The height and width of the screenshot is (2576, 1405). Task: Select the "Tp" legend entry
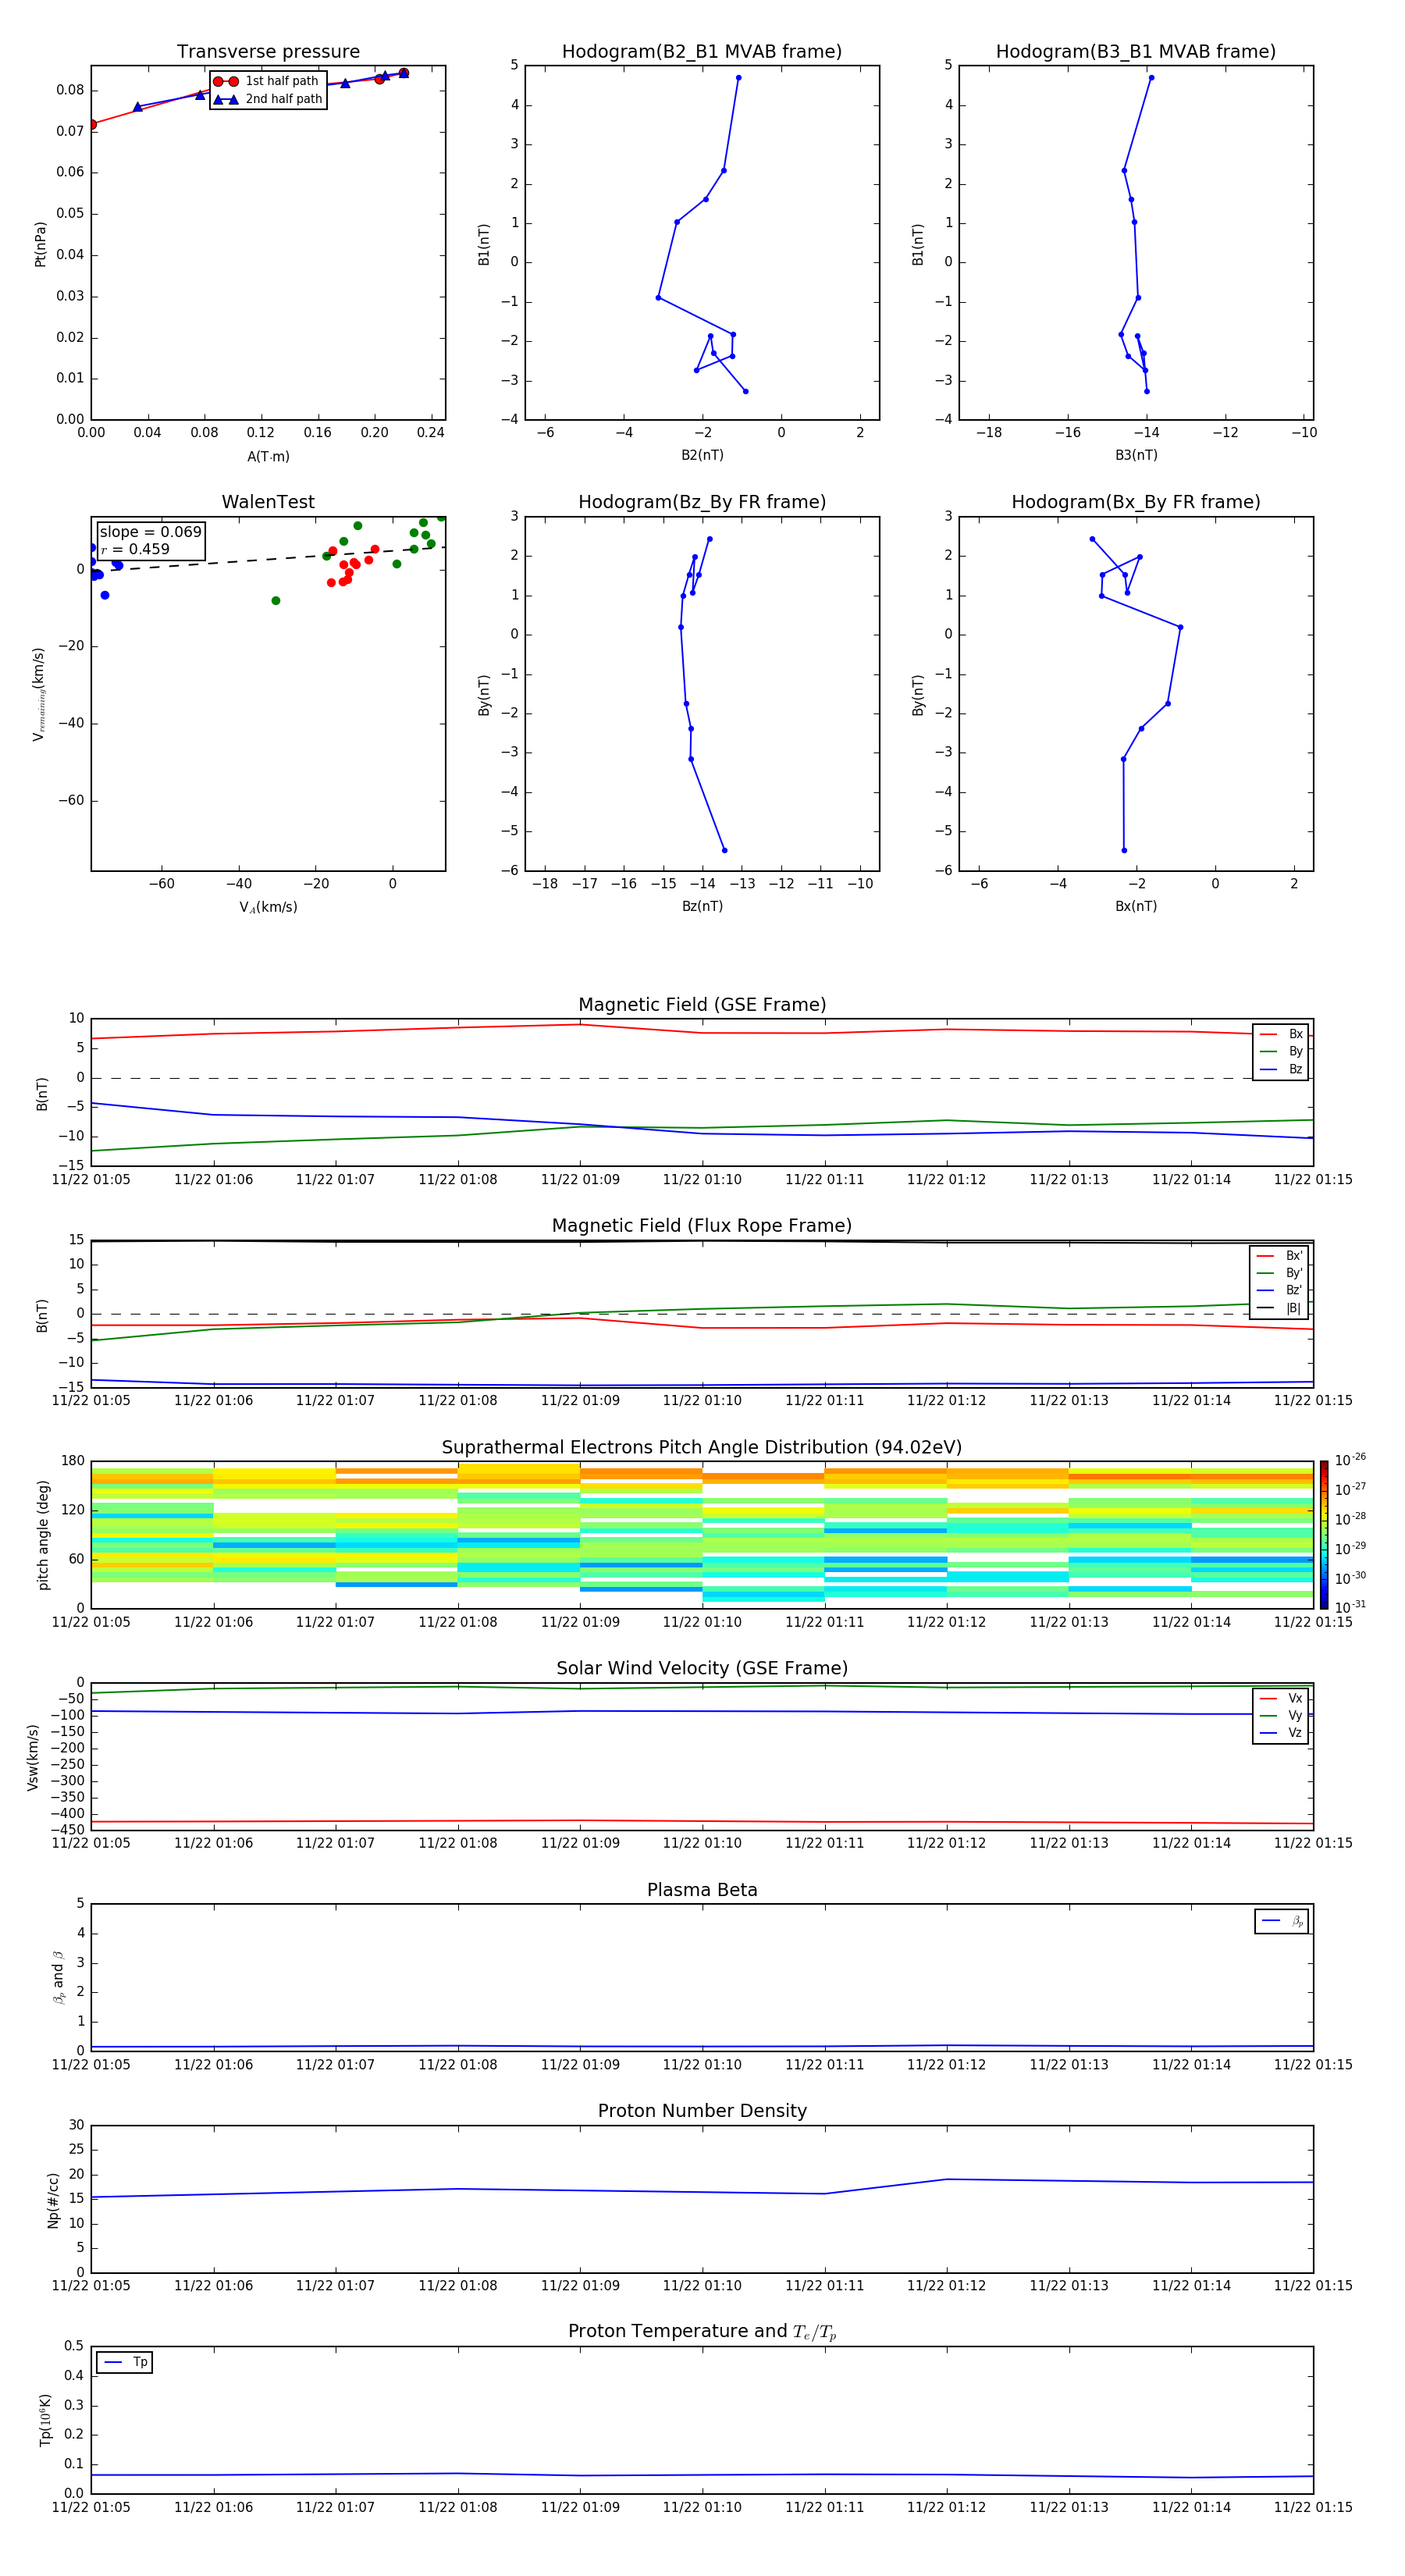tap(125, 2362)
